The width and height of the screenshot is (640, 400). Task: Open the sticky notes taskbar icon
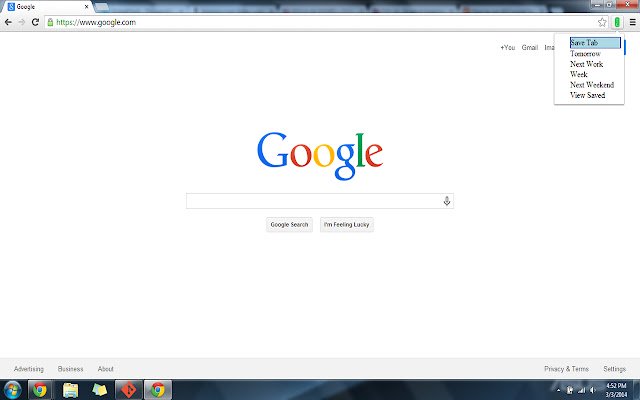pyautogui.click(x=99, y=390)
